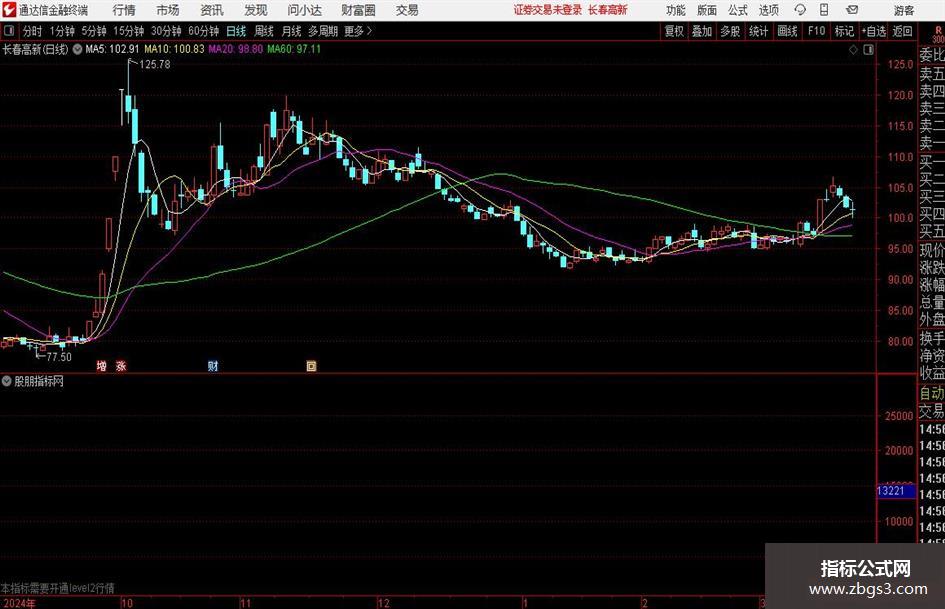Open the 行情 menu
Screen dimensions: 945x609
click(x=124, y=10)
